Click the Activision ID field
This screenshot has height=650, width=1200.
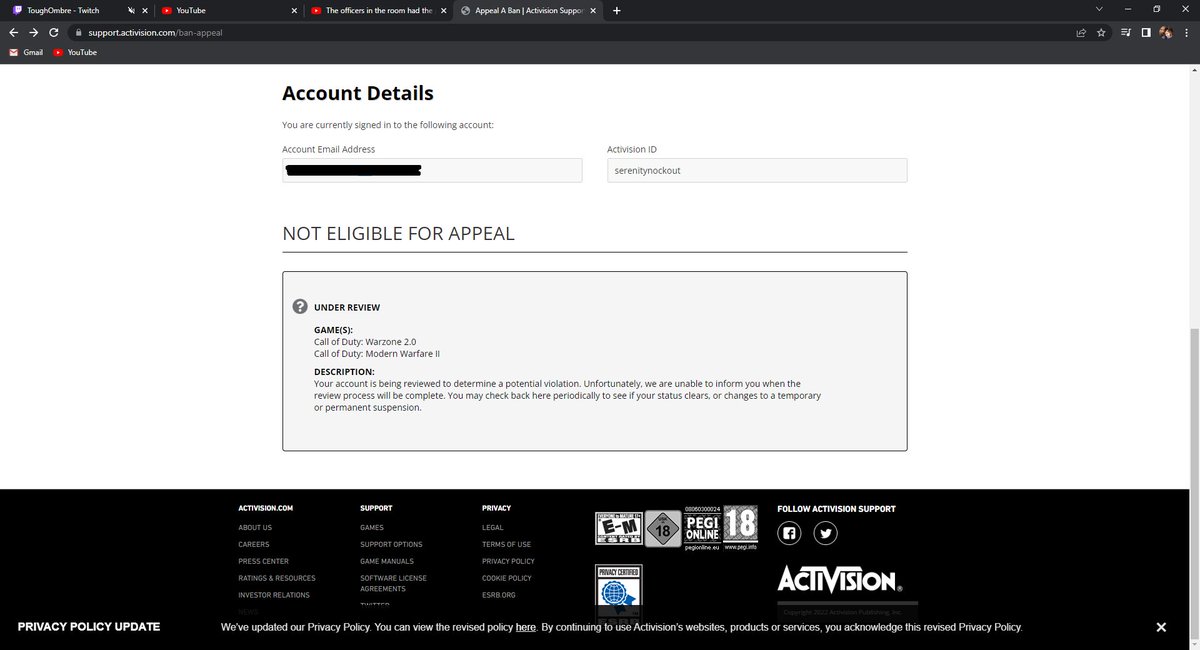click(757, 170)
